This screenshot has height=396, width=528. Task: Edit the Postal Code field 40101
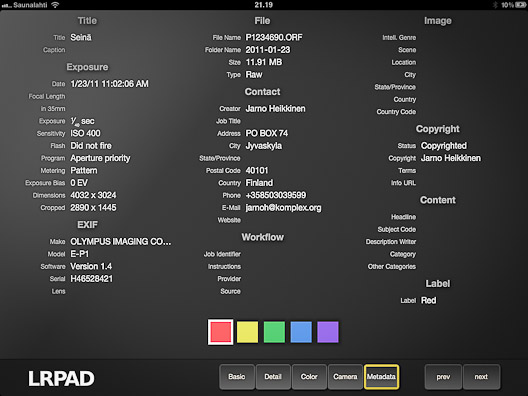[257, 171]
